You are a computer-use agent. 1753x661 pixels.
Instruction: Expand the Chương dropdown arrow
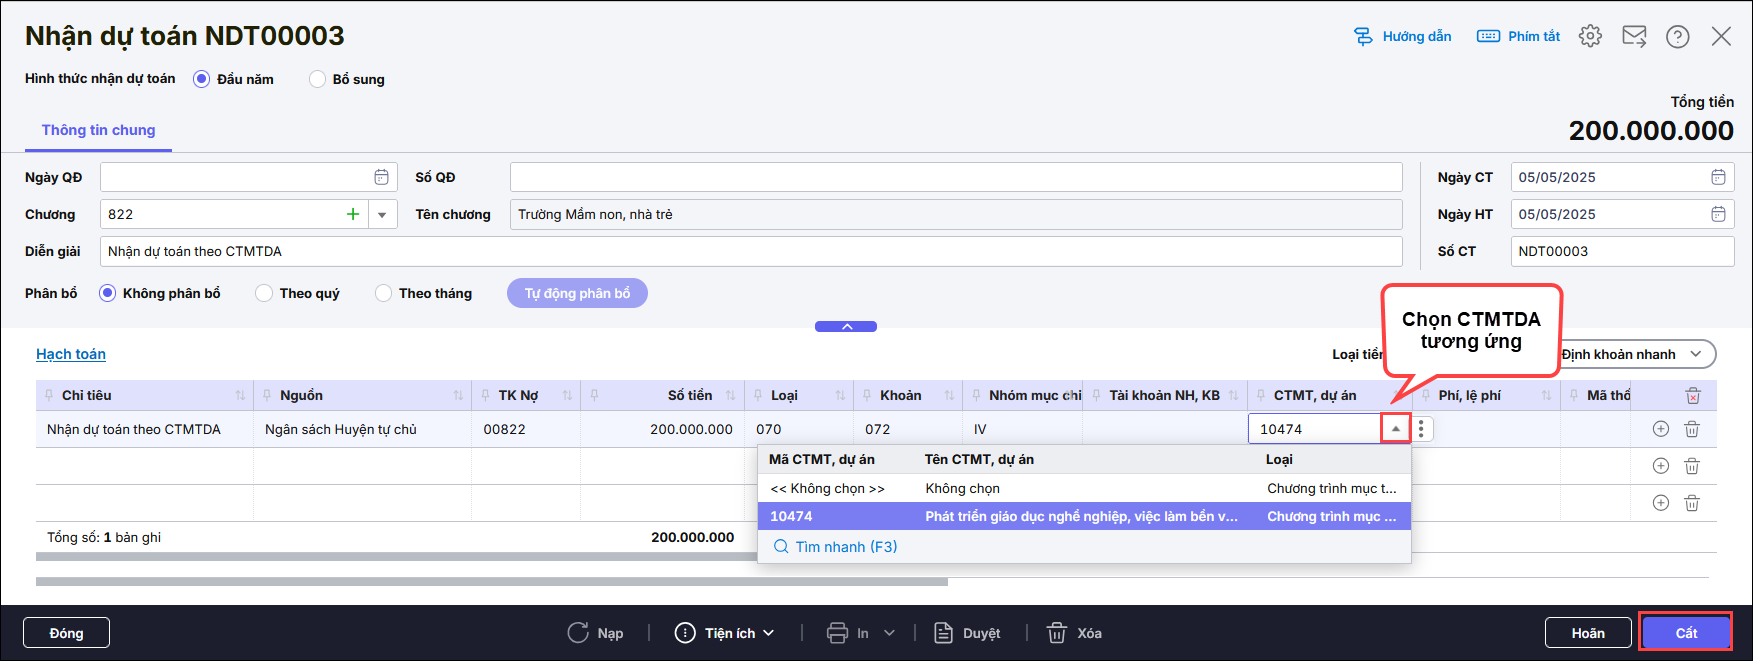tap(382, 214)
